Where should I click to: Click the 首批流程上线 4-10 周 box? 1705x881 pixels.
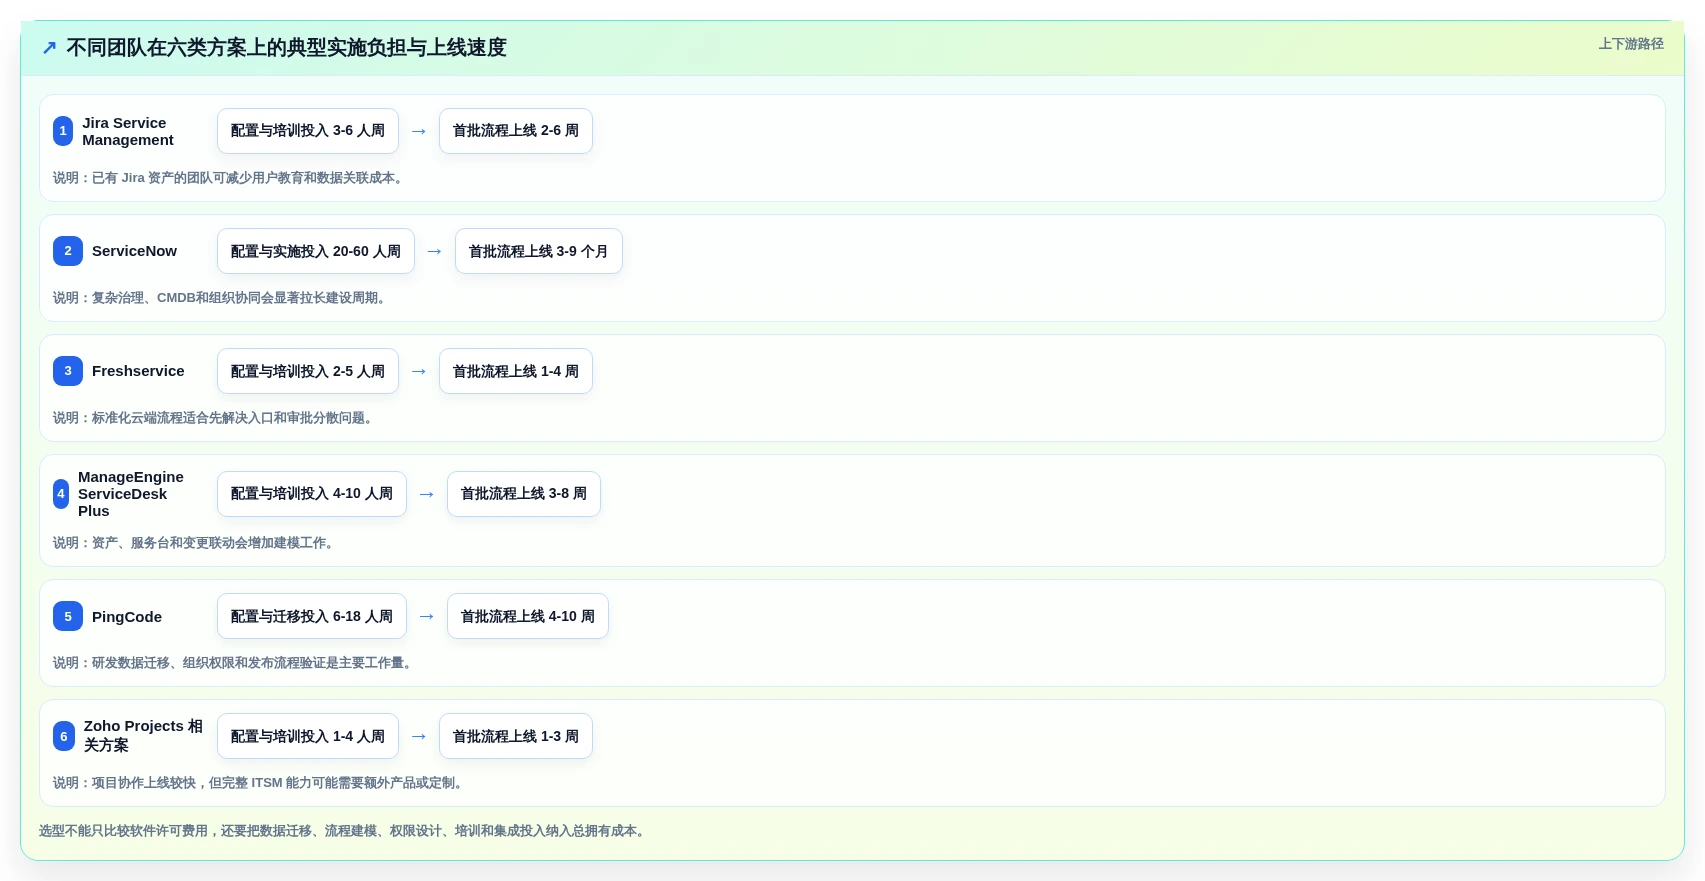click(x=528, y=616)
